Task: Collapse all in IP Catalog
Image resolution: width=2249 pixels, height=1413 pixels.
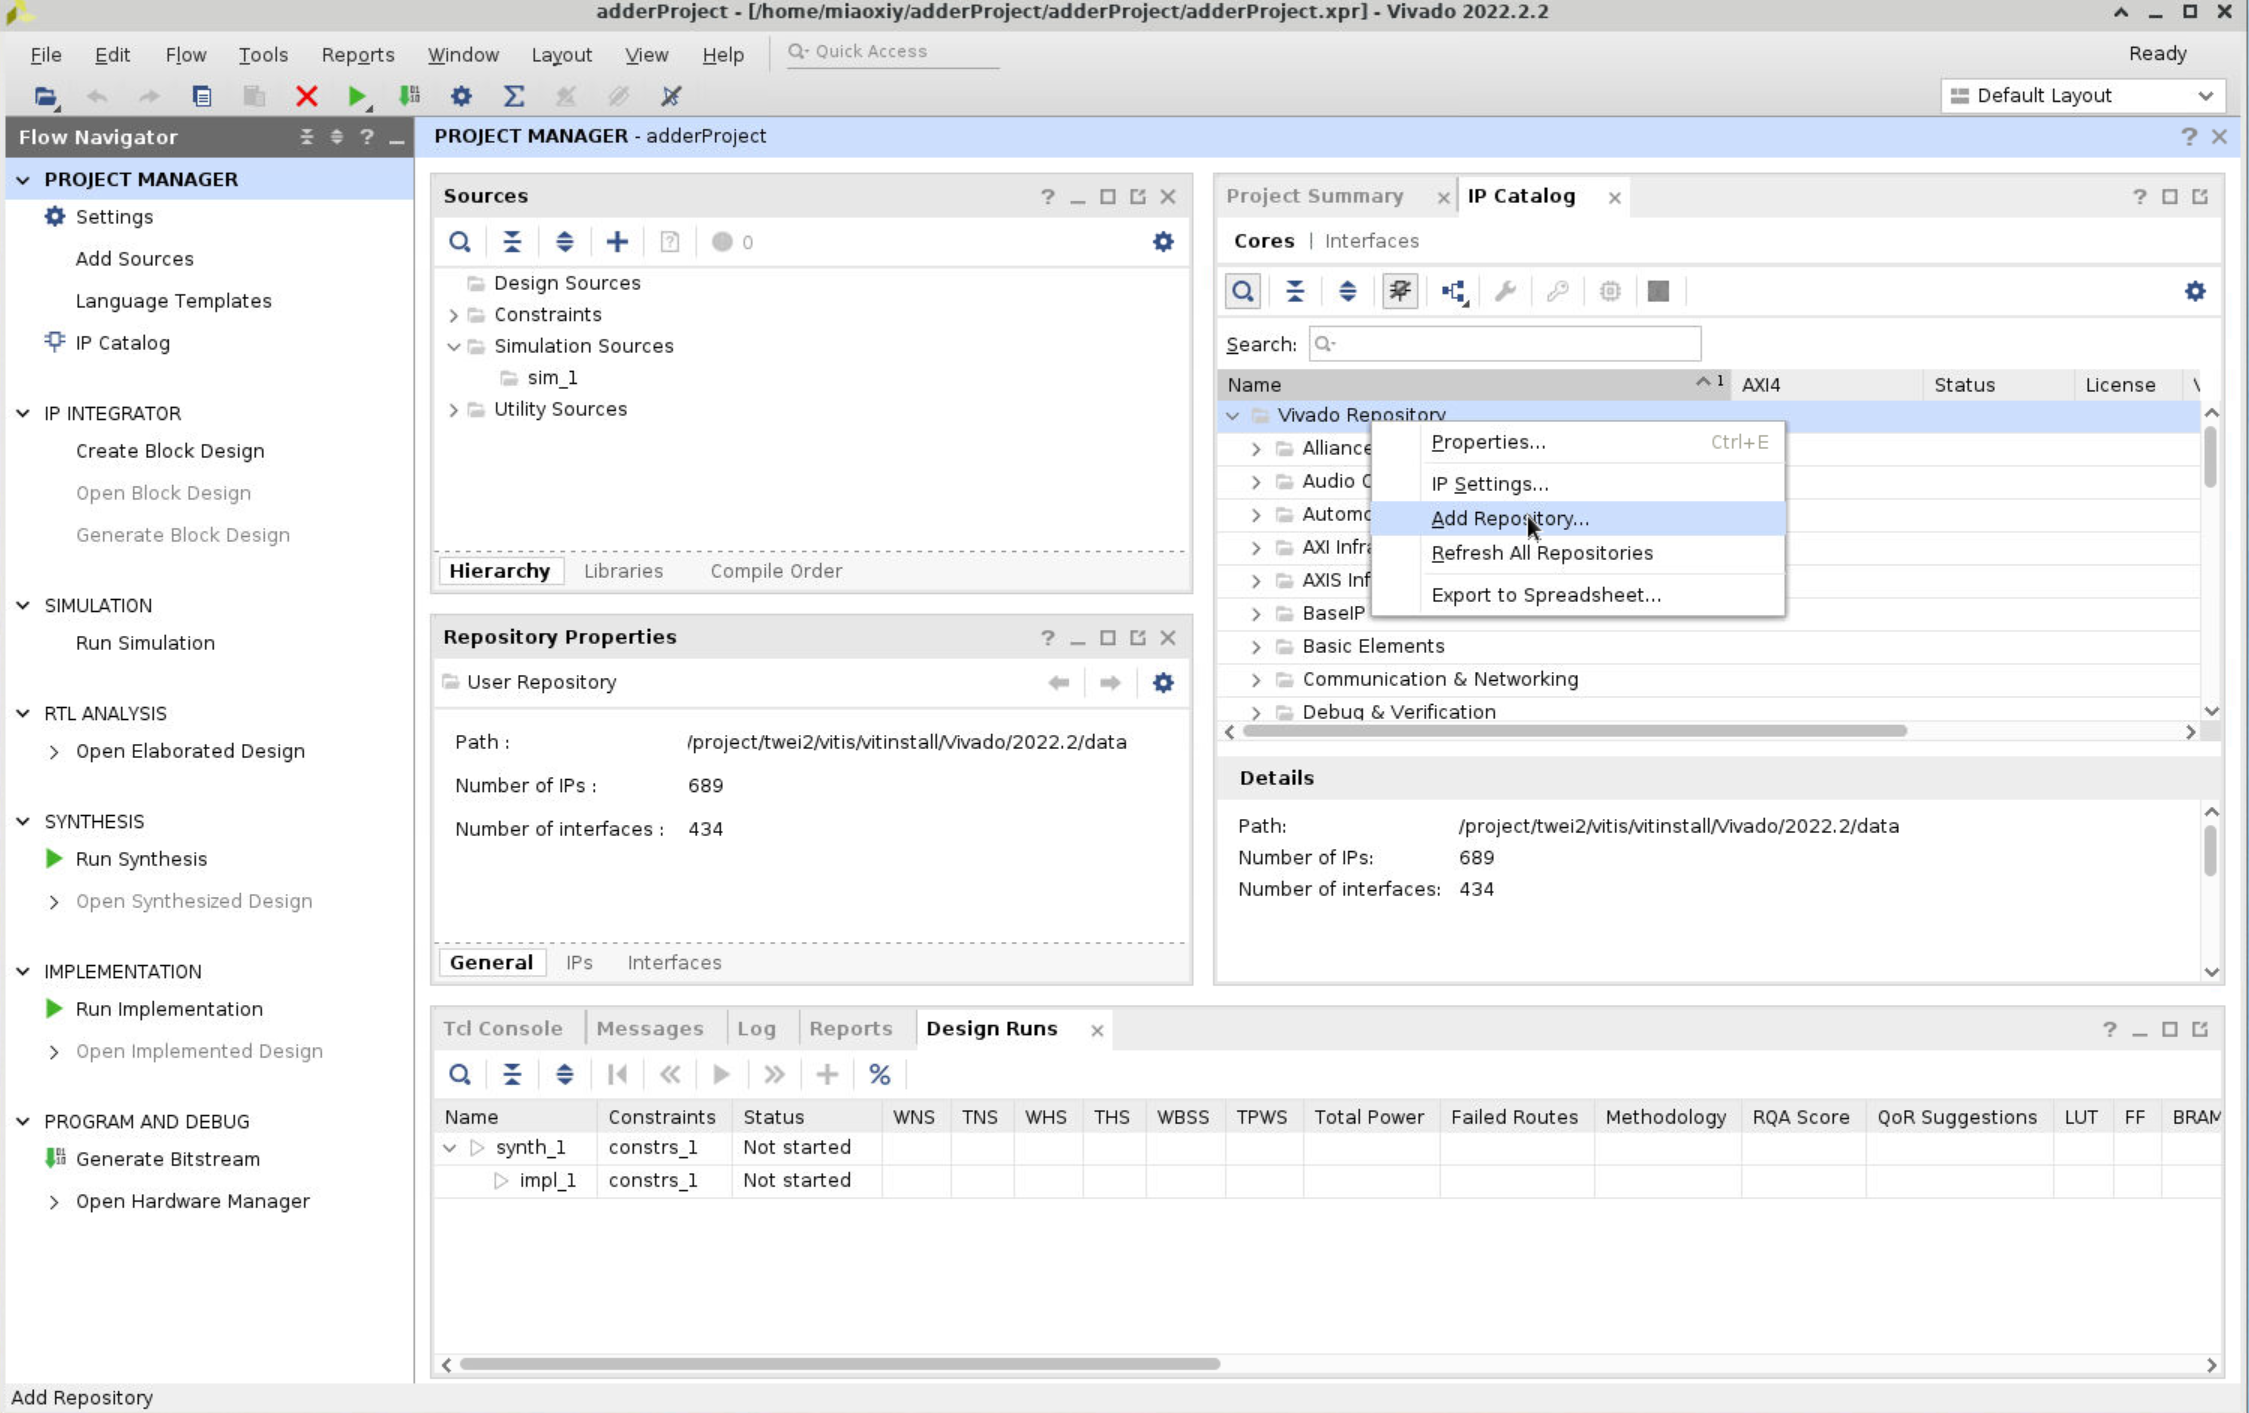Action: (x=1295, y=292)
